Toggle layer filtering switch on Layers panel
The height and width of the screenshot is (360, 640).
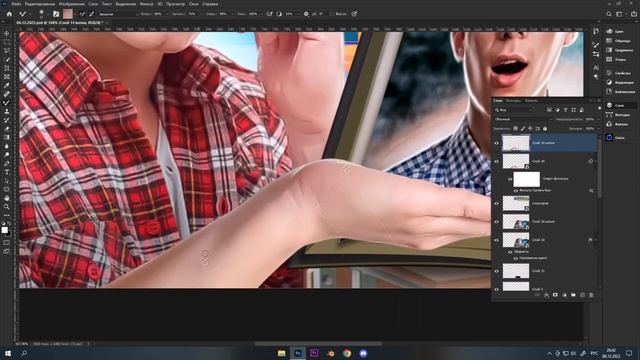coord(600,108)
